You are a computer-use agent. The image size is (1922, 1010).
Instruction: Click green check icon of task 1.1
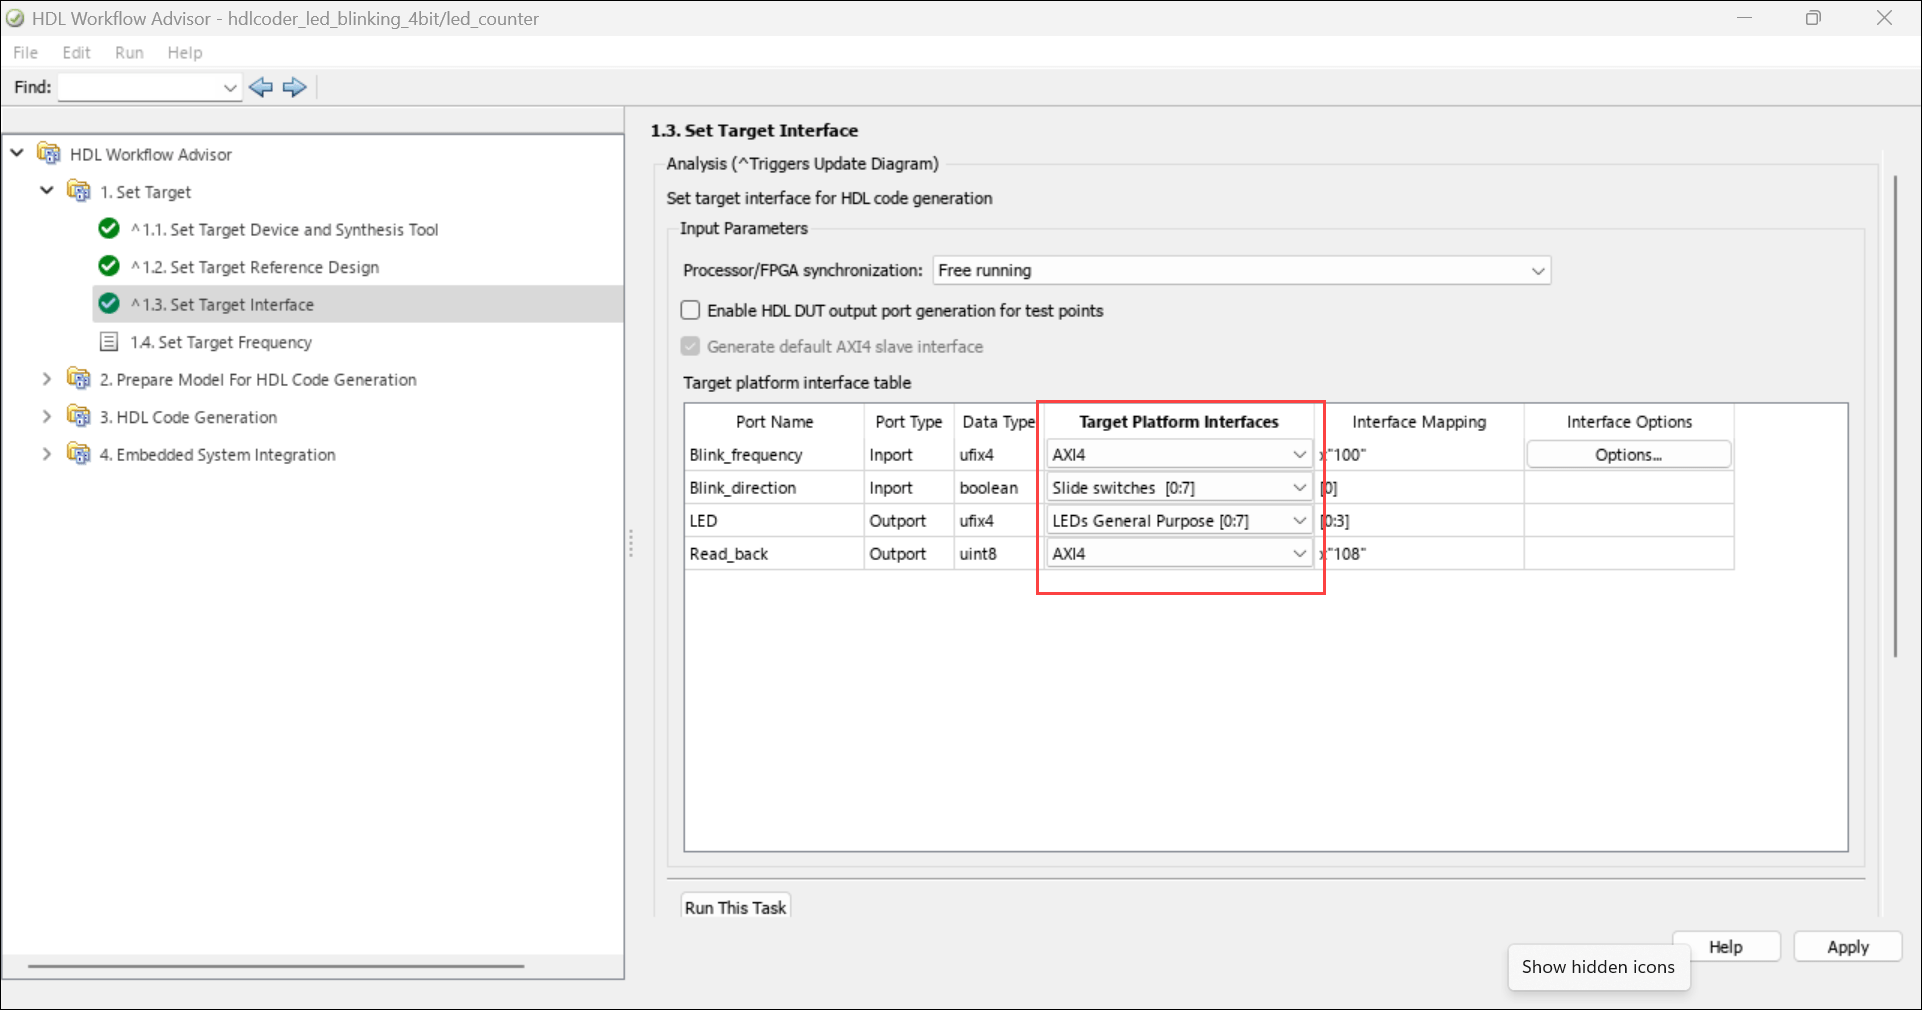109,229
